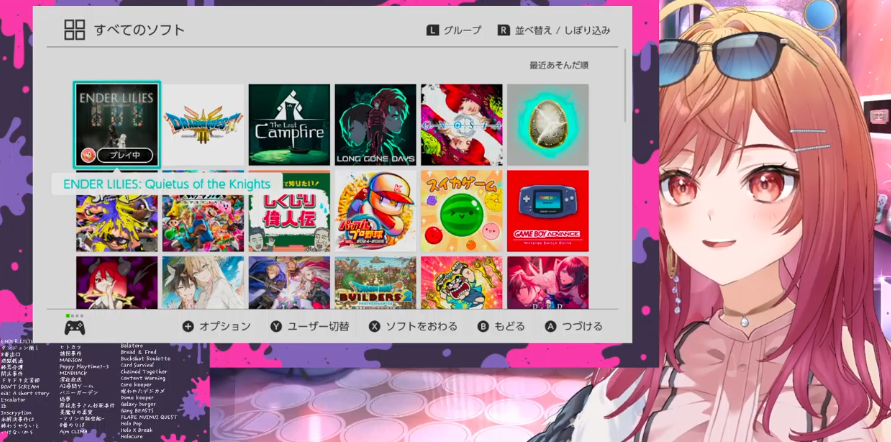Click 'FLARE NUINUI QUEST' in the game list
This screenshot has width=891, height=442.
pyautogui.click(x=149, y=417)
